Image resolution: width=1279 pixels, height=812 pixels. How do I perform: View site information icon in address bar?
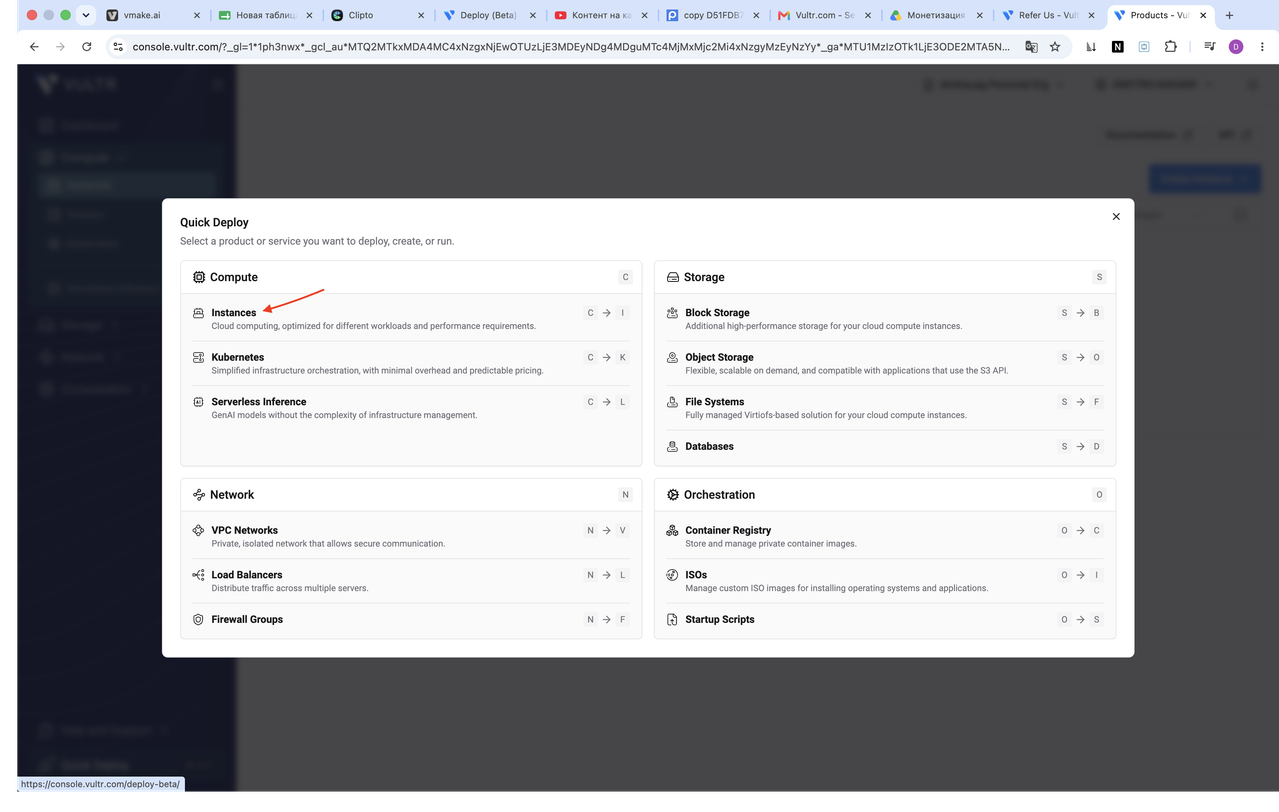(x=118, y=46)
